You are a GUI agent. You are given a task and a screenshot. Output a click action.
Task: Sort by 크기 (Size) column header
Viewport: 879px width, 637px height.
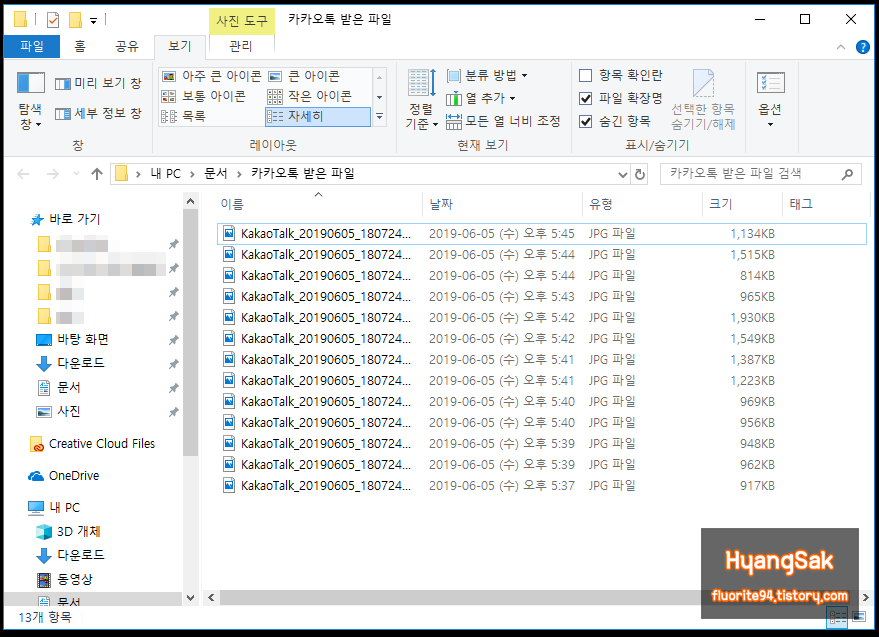[742, 205]
